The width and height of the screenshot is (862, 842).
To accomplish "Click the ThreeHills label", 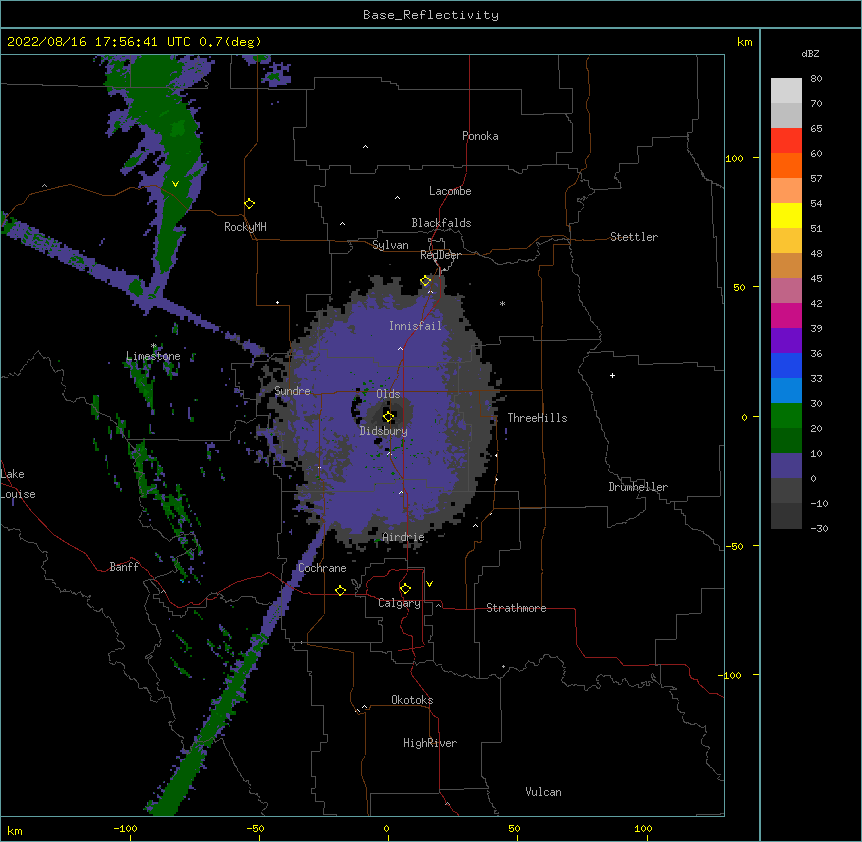I will 537,418.
